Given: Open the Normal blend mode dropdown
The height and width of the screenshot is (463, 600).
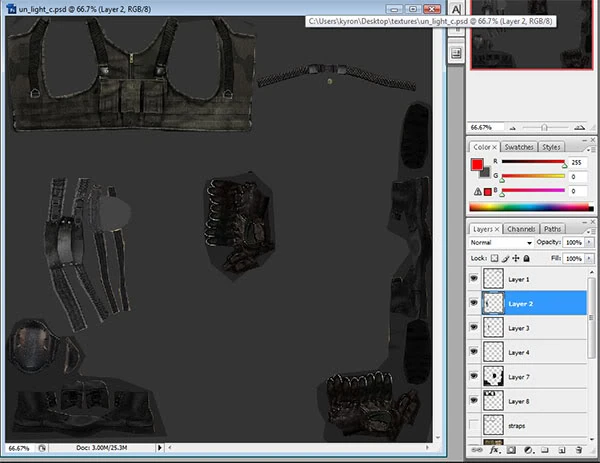Looking at the screenshot, I should point(501,243).
